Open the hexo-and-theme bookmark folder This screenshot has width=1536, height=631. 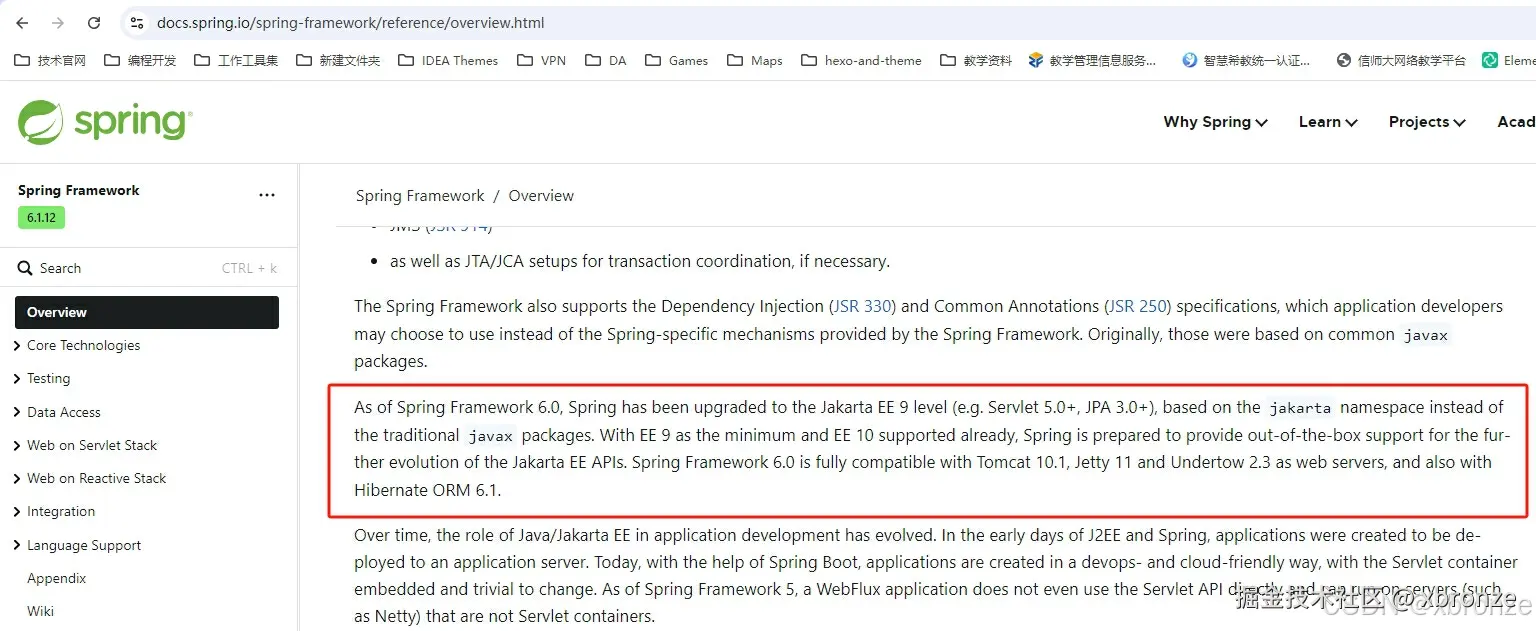pyautogui.click(x=862, y=61)
